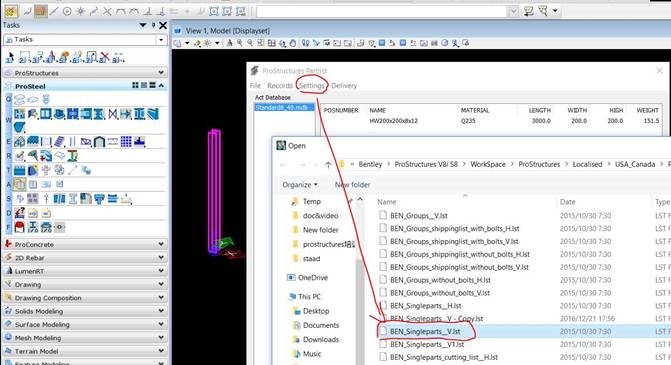
Task: Select file BEN_Singleparts__V.lst
Action: pos(425,331)
